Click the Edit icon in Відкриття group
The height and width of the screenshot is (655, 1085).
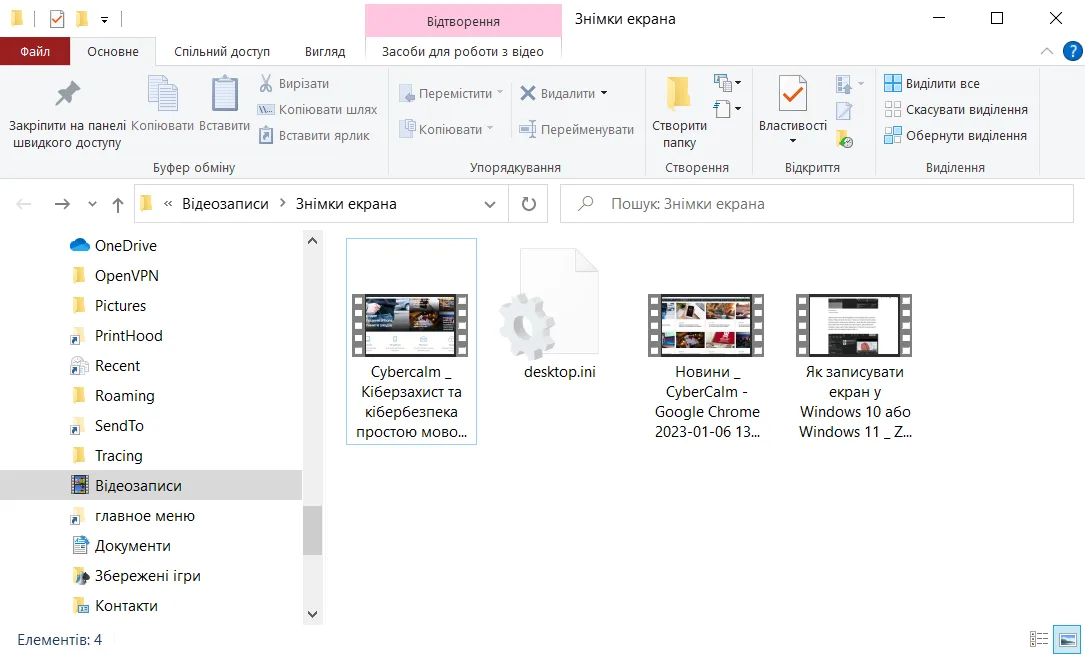click(844, 111)
